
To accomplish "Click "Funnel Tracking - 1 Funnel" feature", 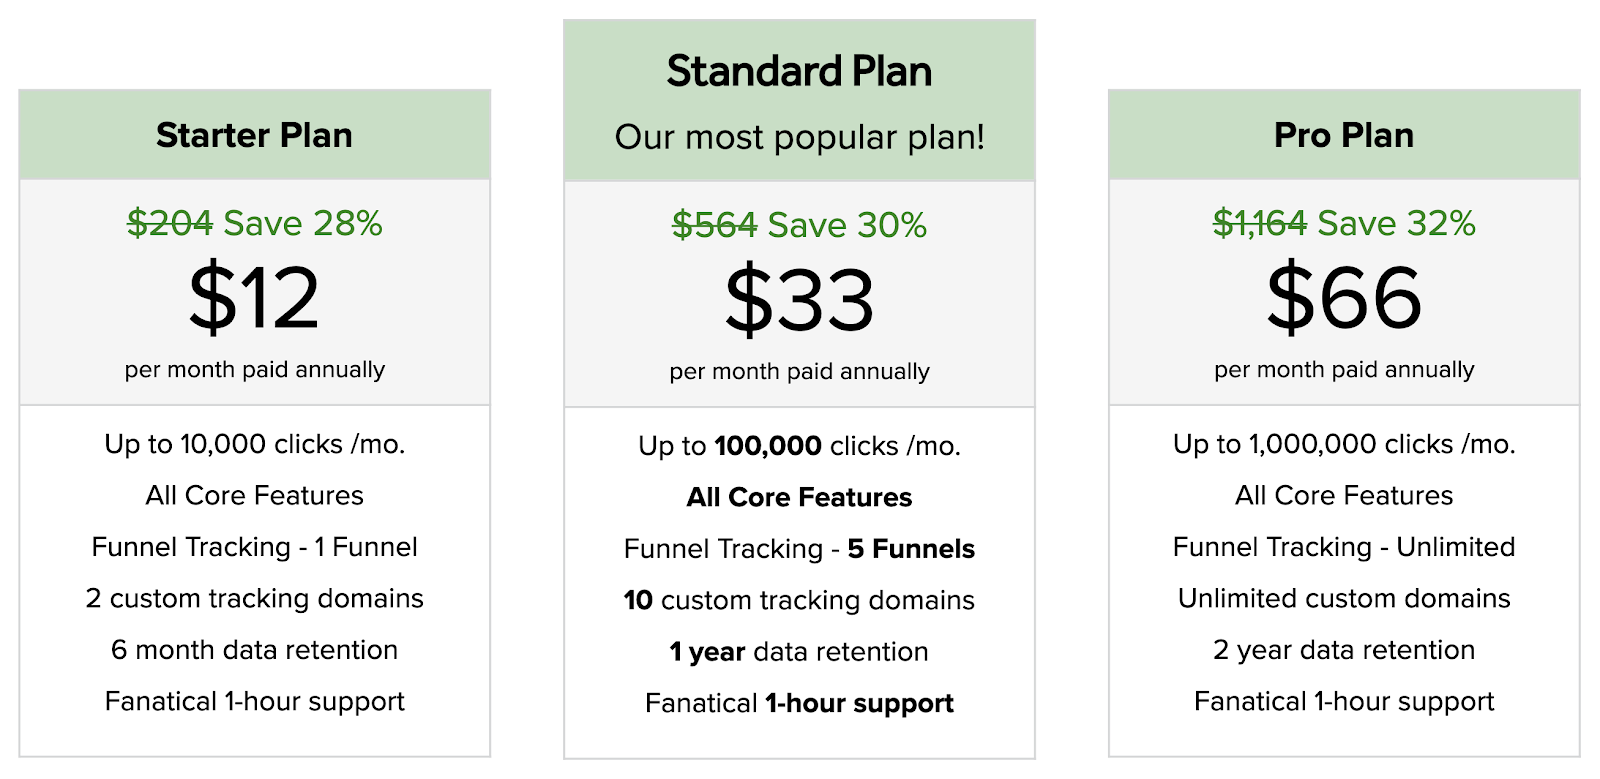I will coord(254,547).
